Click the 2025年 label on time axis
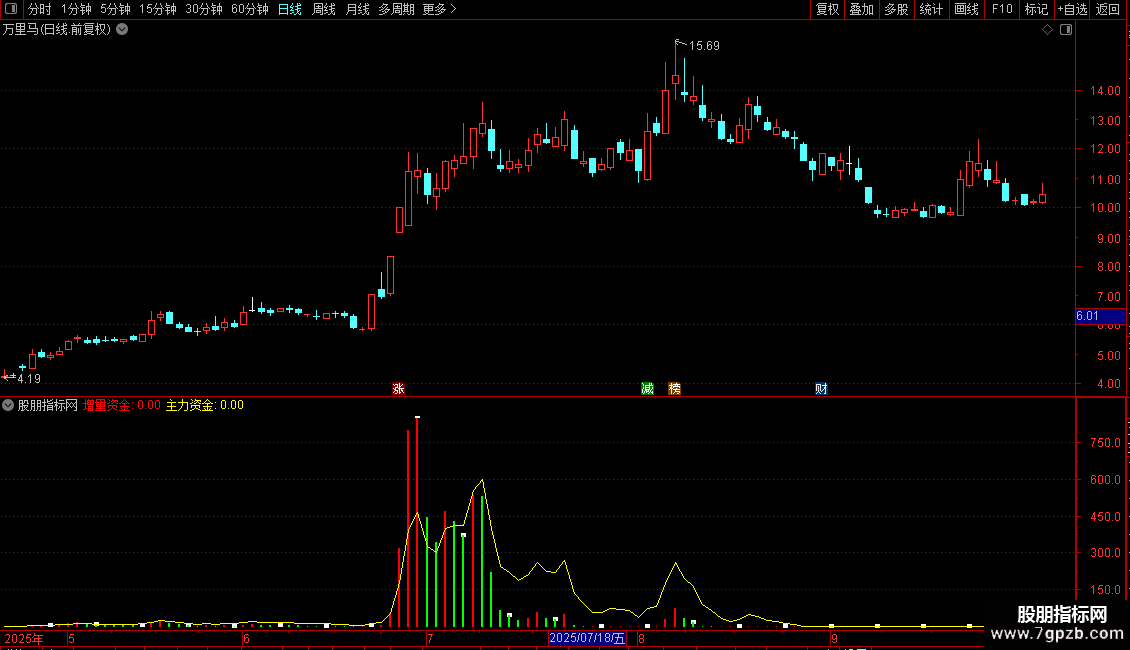The image size is (1130, 650). click(x=24, y=638)
